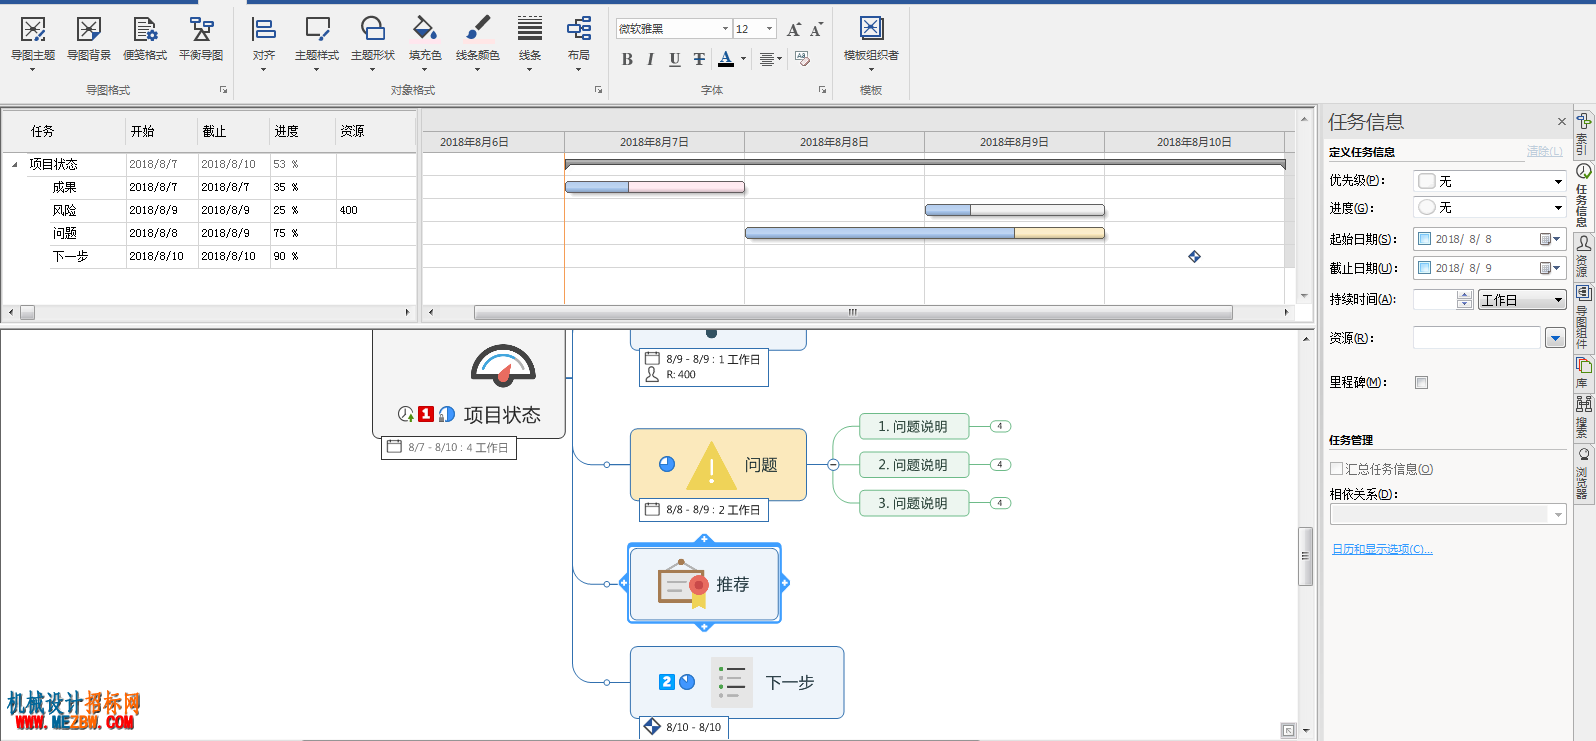Click the 风险 Gantt progress bar
This screenshot has width=1596, height=741.
pyautogui.click(x=1015, y=210)
